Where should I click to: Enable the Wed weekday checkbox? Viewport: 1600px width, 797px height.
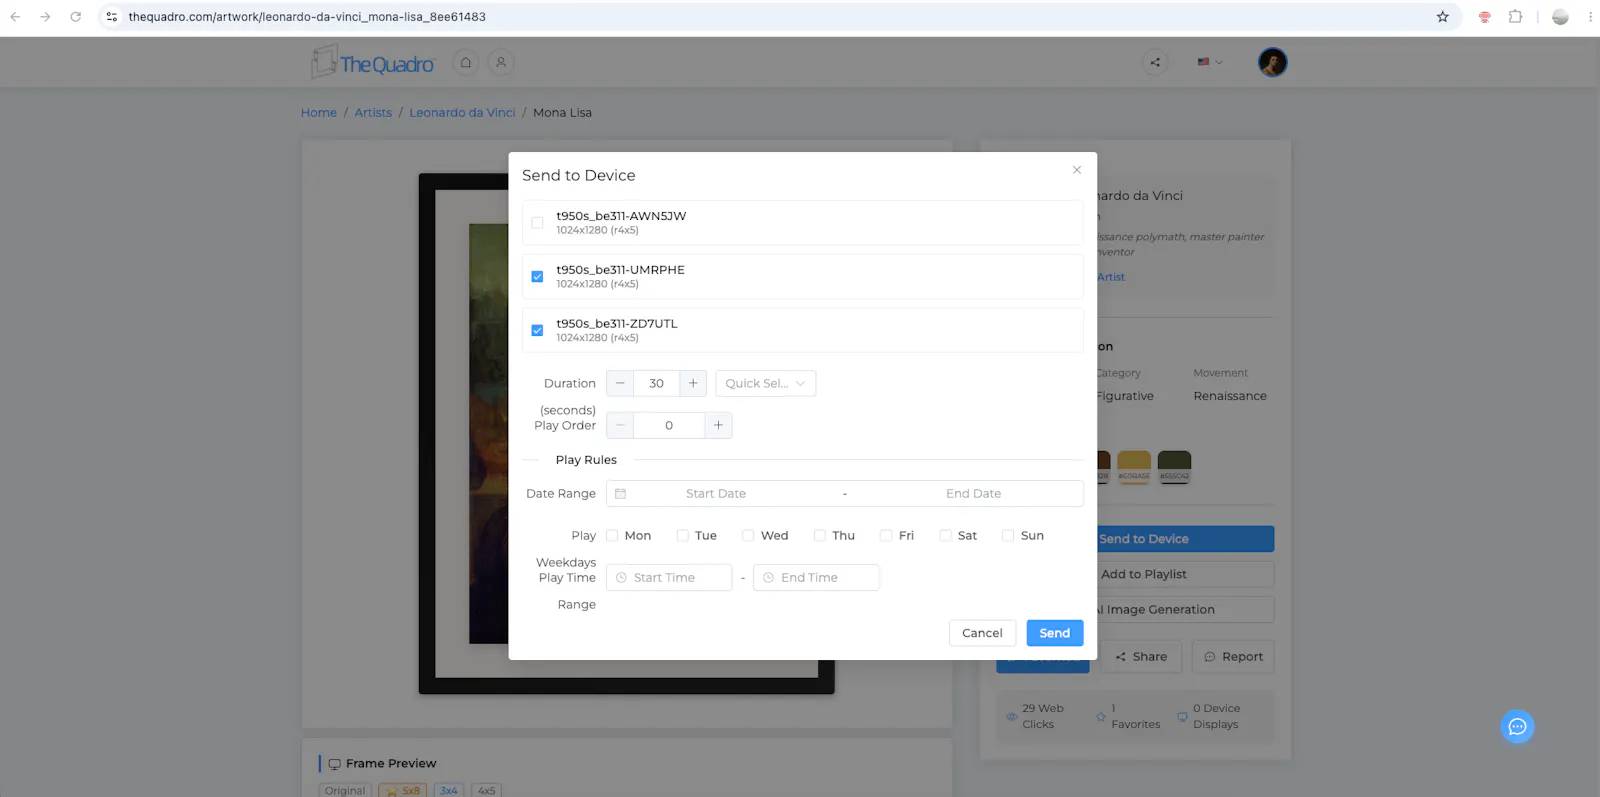[748, 536]
